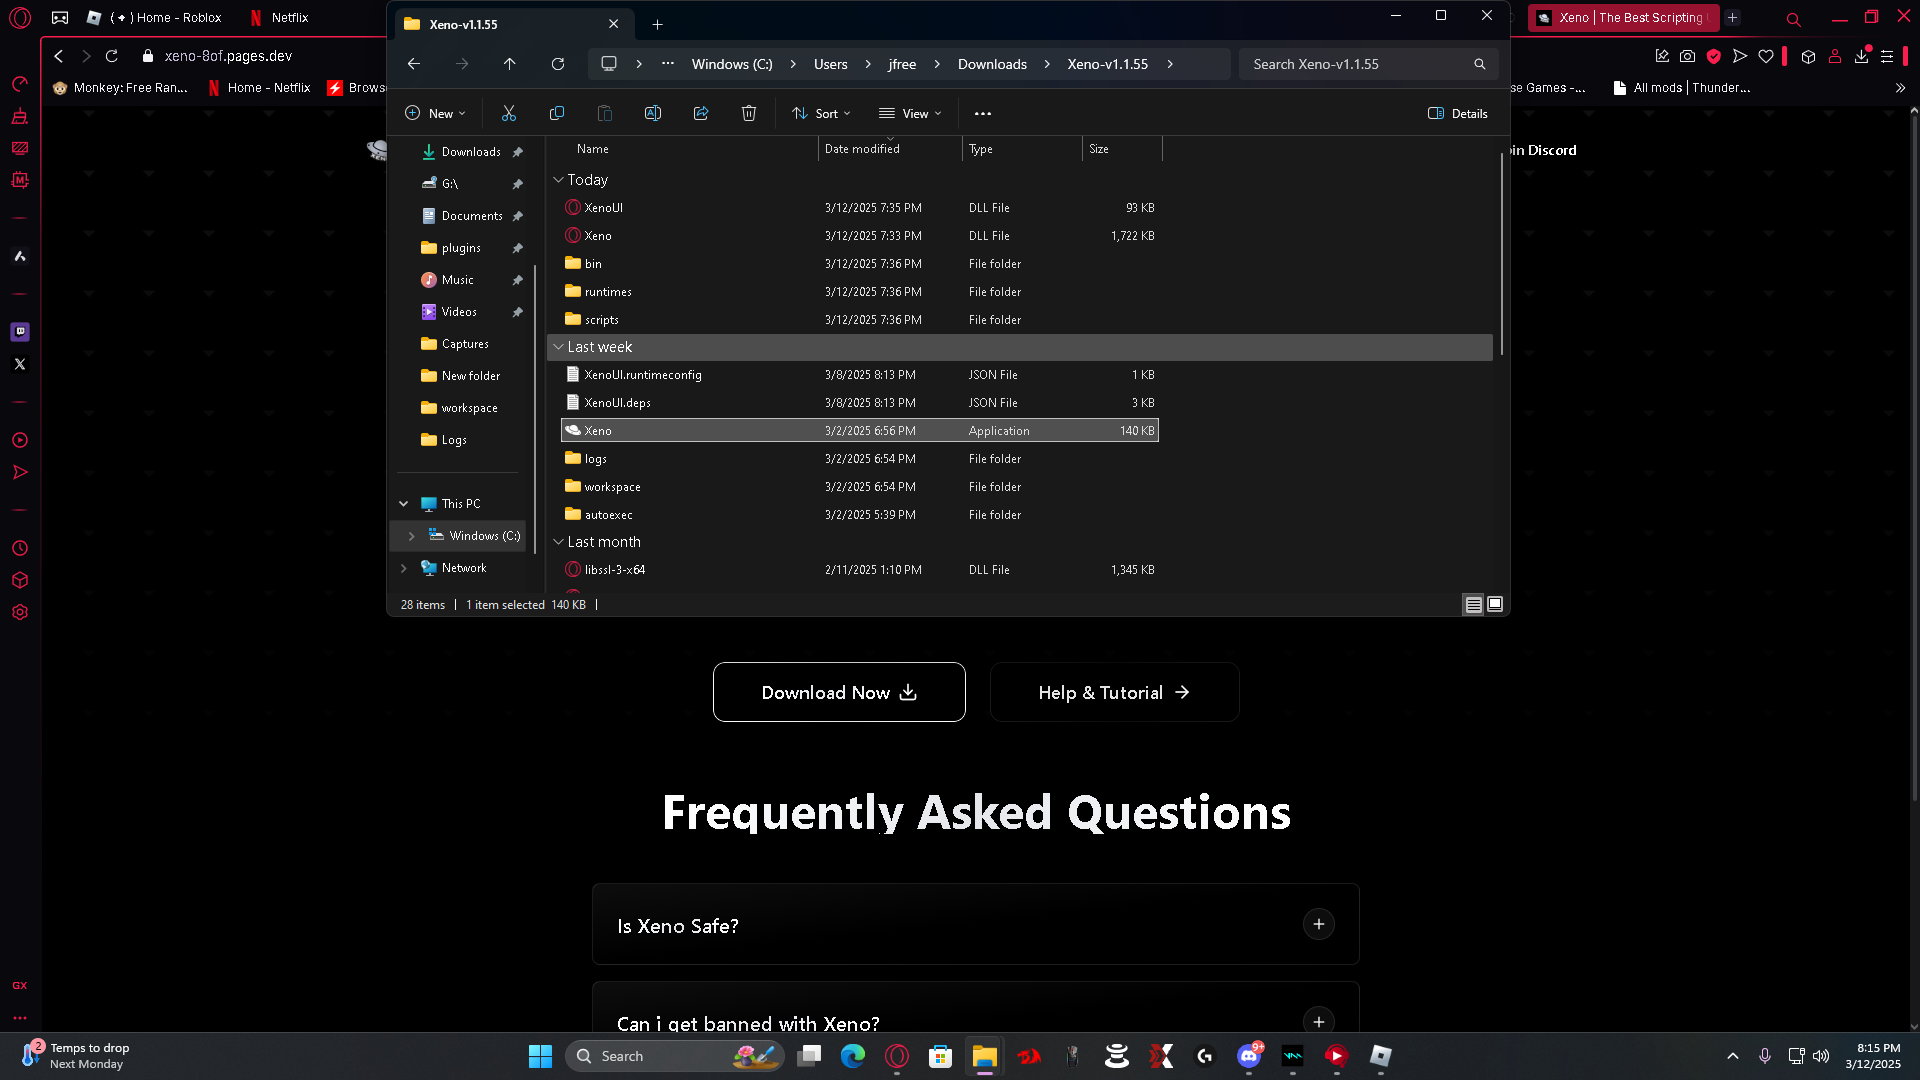Click the Download Now button

(x=839, y=692)
